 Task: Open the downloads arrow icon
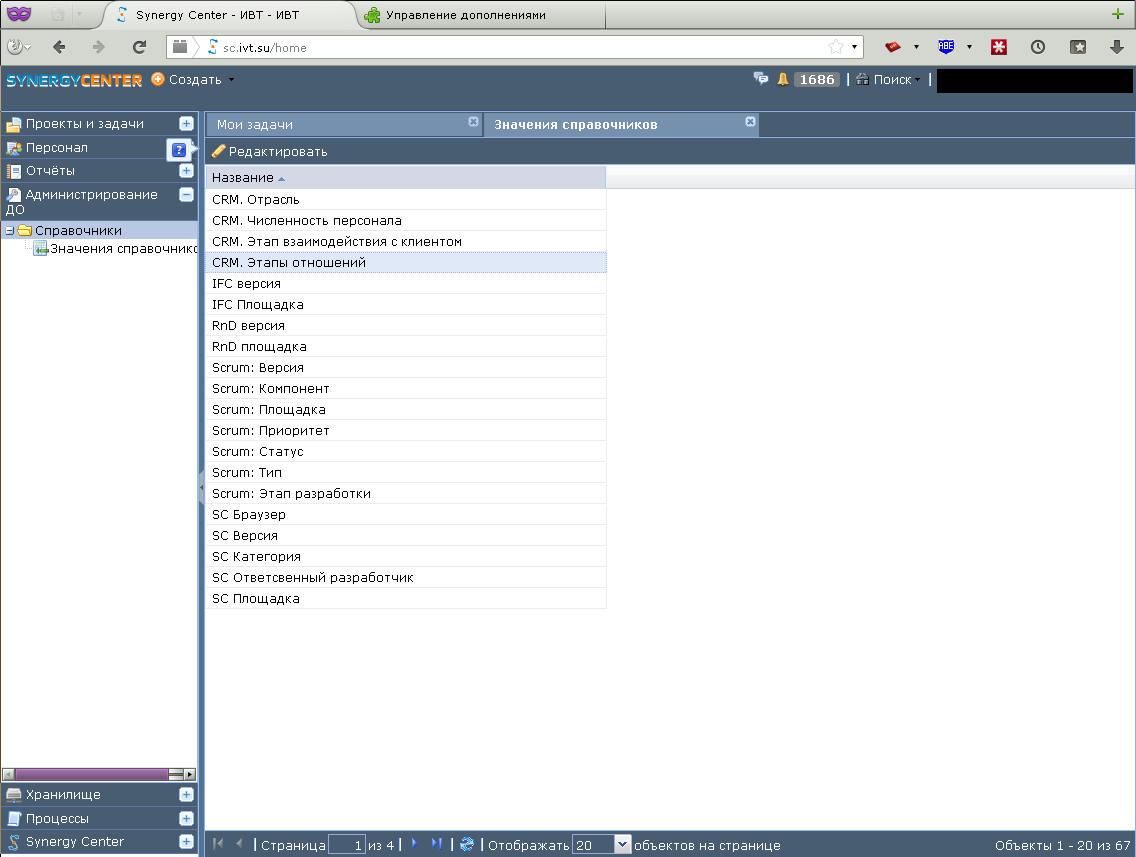pos(1116,47)
